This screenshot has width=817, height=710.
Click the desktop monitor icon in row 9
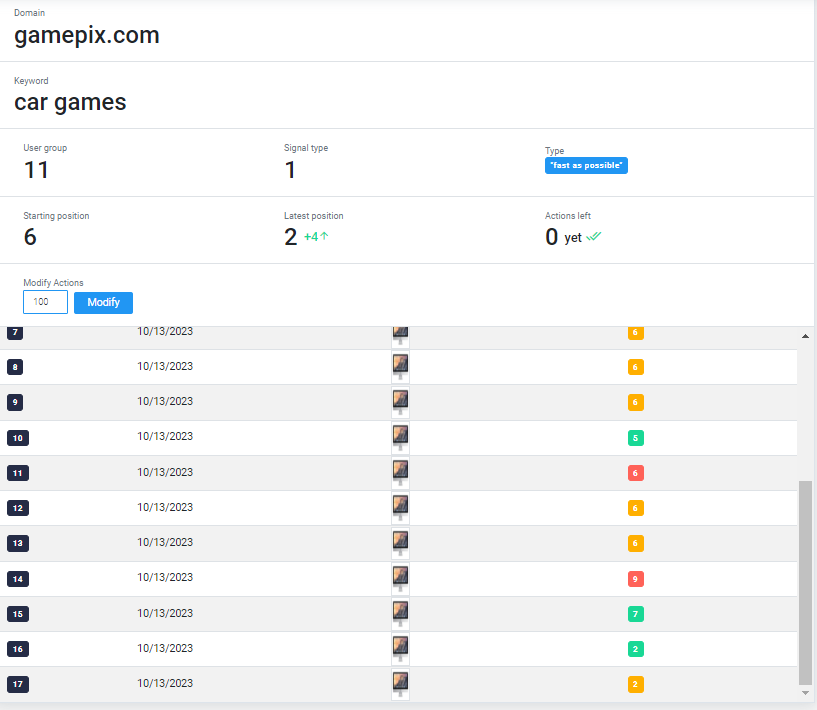pyautogui.click(x=400, y=402)
